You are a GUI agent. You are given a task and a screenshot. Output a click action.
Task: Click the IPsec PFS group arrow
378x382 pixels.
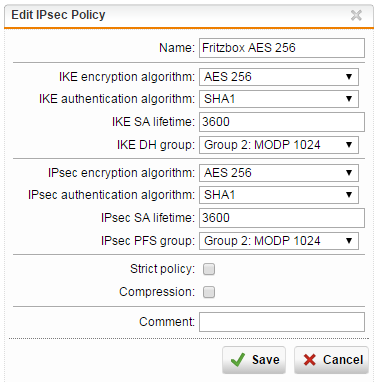coord(349,241)
